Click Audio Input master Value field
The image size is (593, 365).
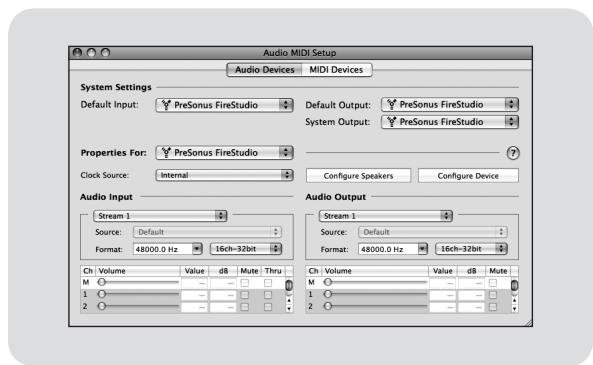click(x=194, y=283)
